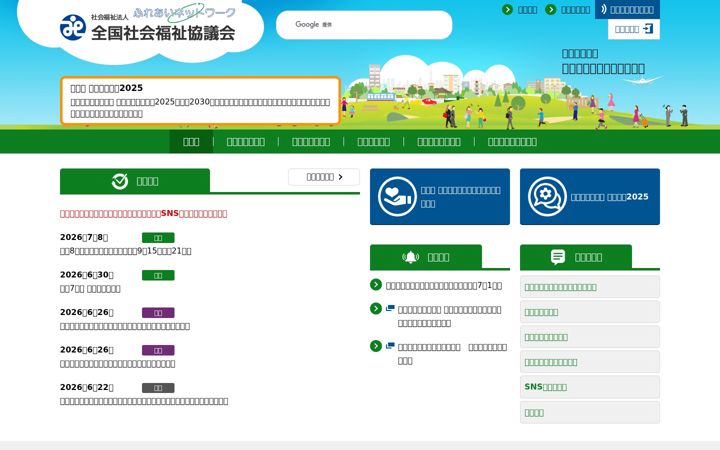Click the speech-bubble icon section header
Image resolution: width=720 pixels, height=450 pixels.
click(x=576, y=257)
